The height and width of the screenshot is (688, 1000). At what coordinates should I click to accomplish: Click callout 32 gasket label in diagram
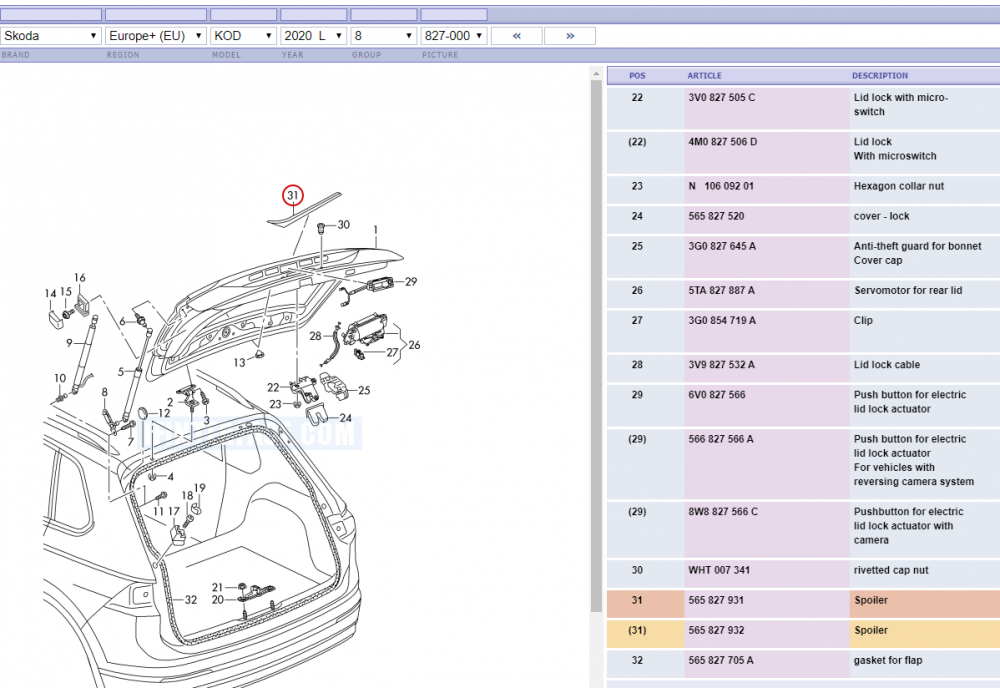pos(191,599)
